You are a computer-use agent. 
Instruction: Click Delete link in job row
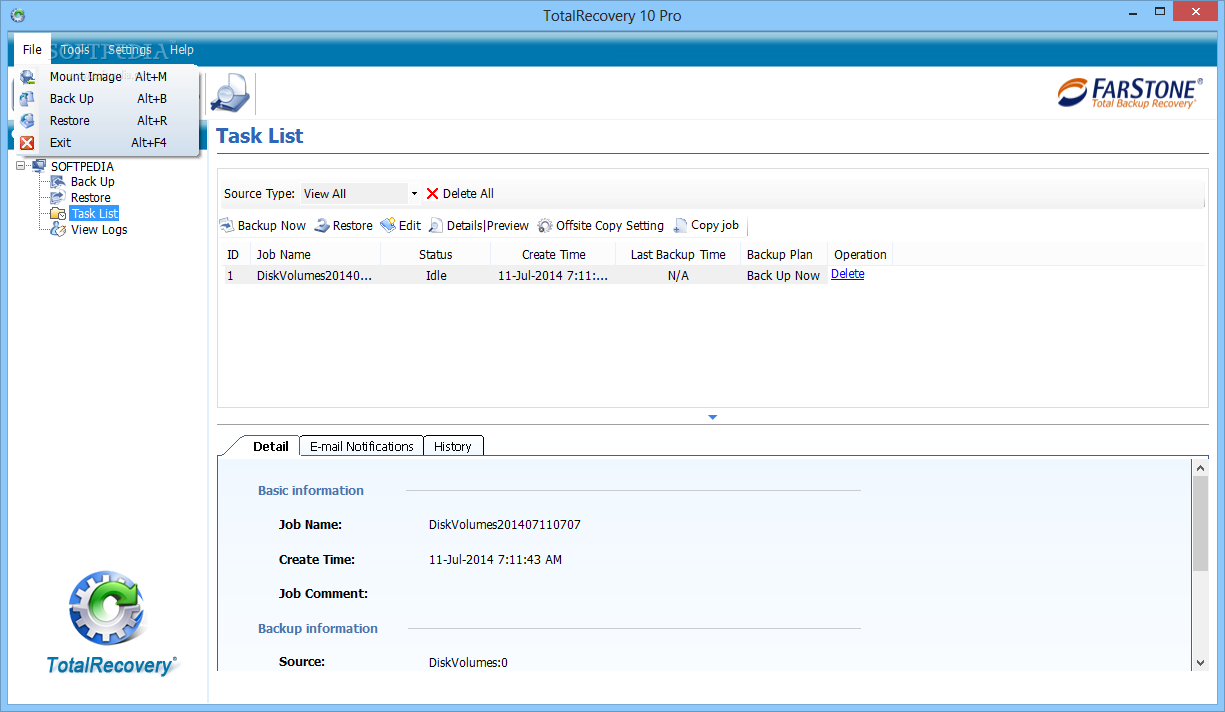(848, 274)
